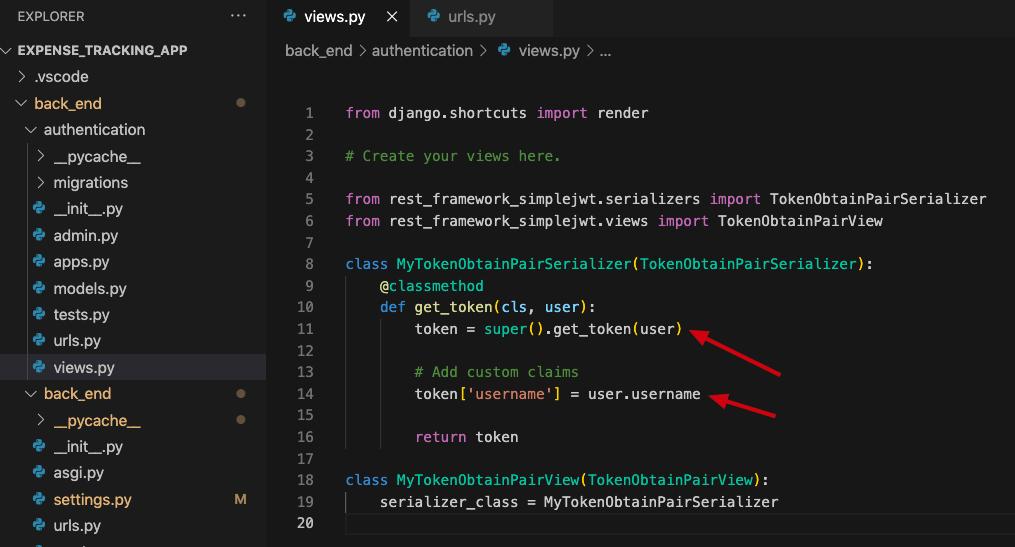
Task: Select the views.py tab
Action: (x=335, y=17)
